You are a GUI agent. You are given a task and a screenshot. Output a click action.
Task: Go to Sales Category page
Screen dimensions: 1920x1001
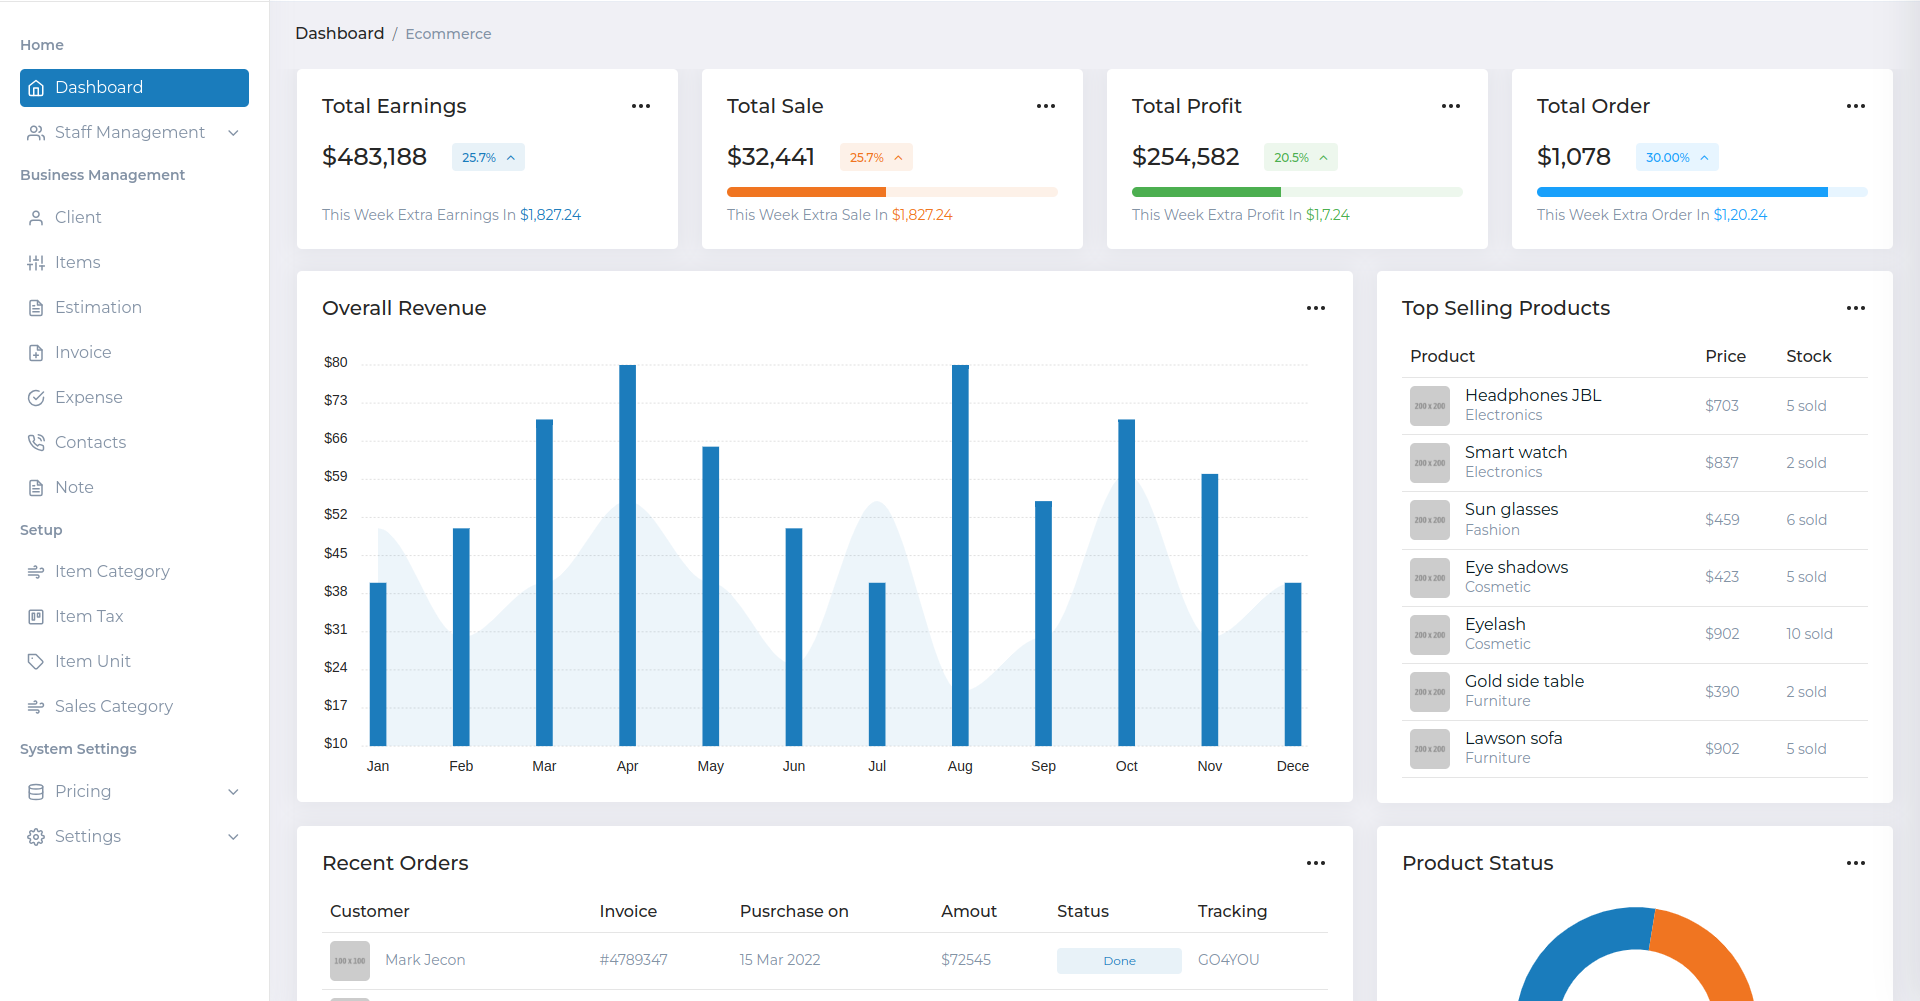(113, 707)
